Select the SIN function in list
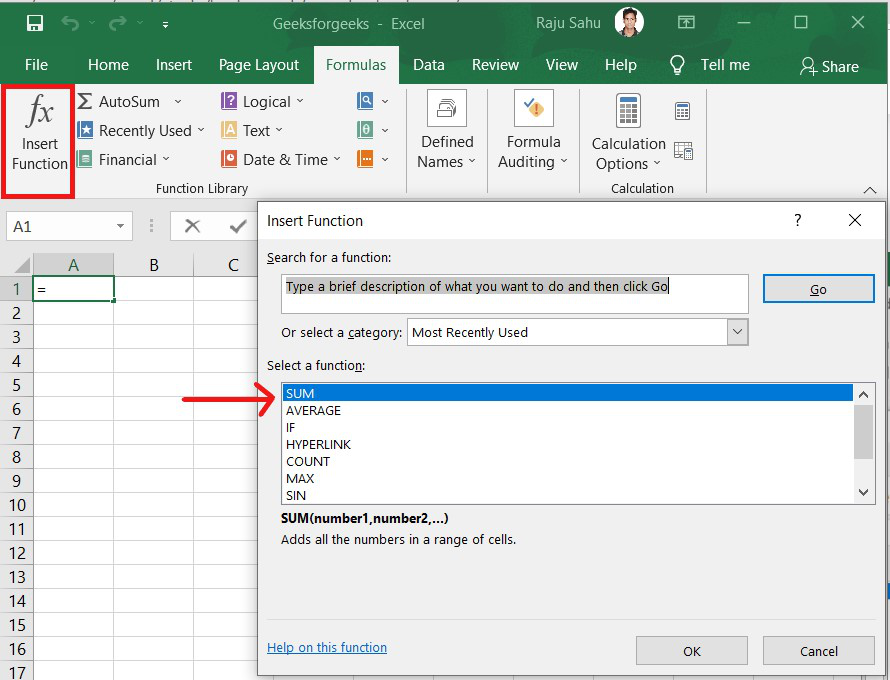 [x=568, y=496]
